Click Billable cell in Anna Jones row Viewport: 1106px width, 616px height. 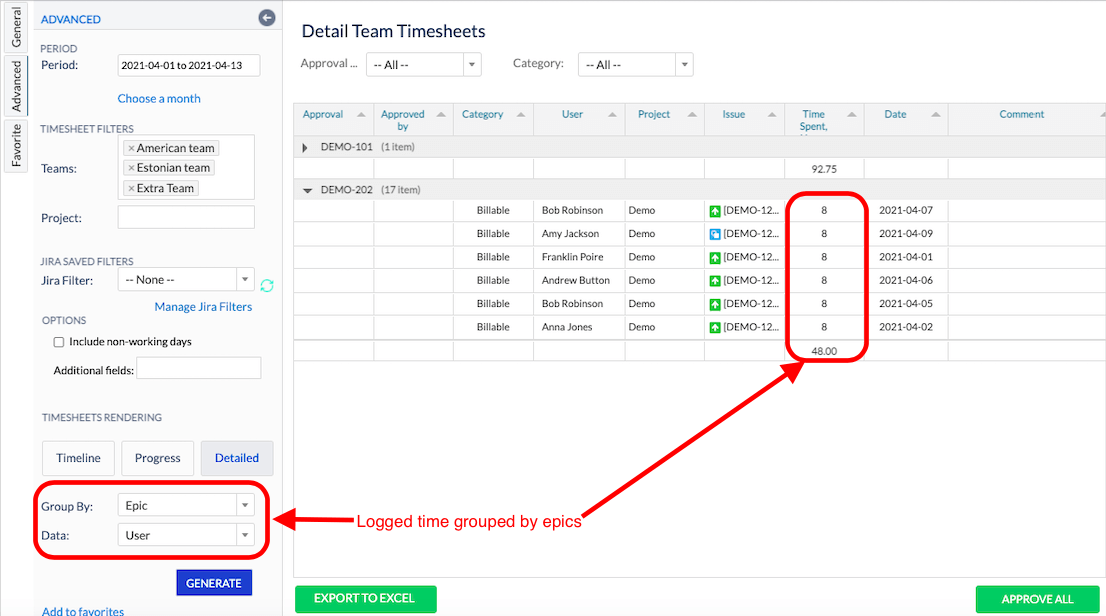click(493, 327)
